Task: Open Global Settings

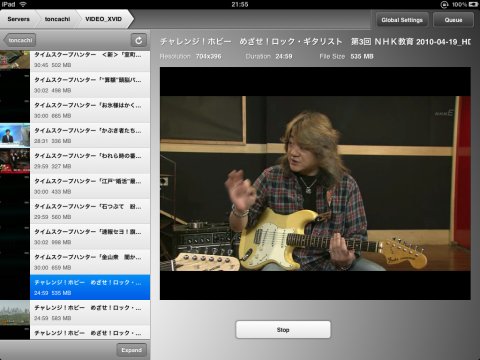Action: point(402,20)
